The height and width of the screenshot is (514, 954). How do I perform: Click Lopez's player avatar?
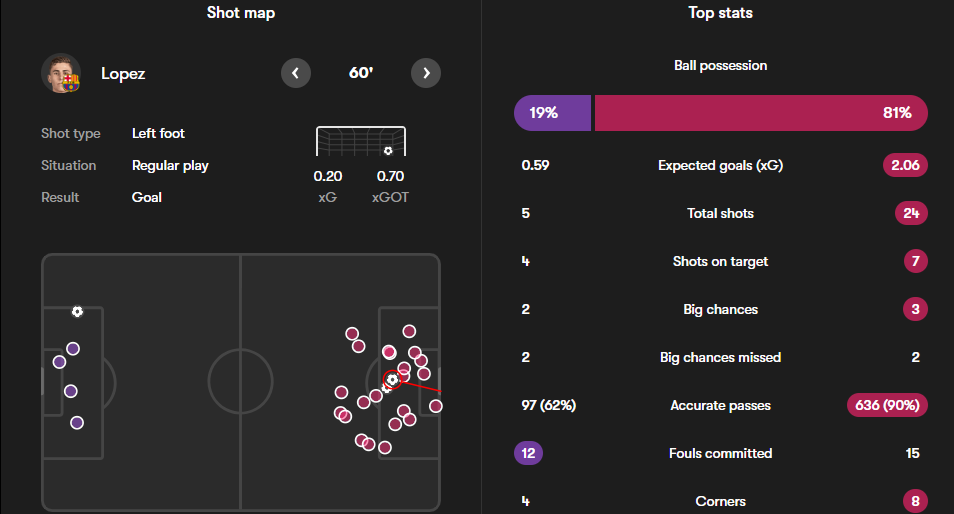[61, 73]
